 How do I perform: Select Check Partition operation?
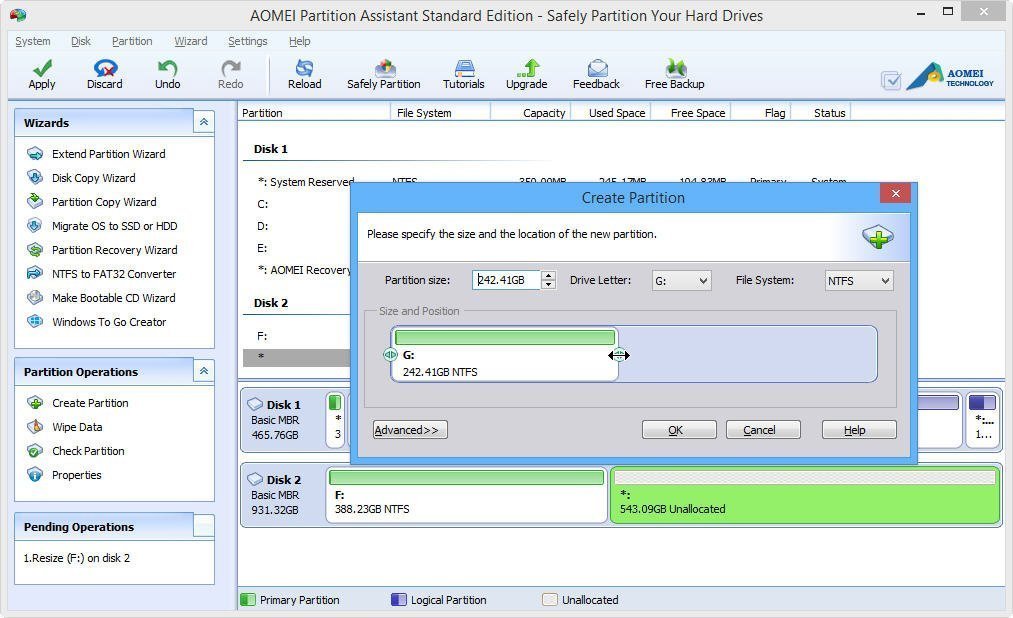pos(88,451)
